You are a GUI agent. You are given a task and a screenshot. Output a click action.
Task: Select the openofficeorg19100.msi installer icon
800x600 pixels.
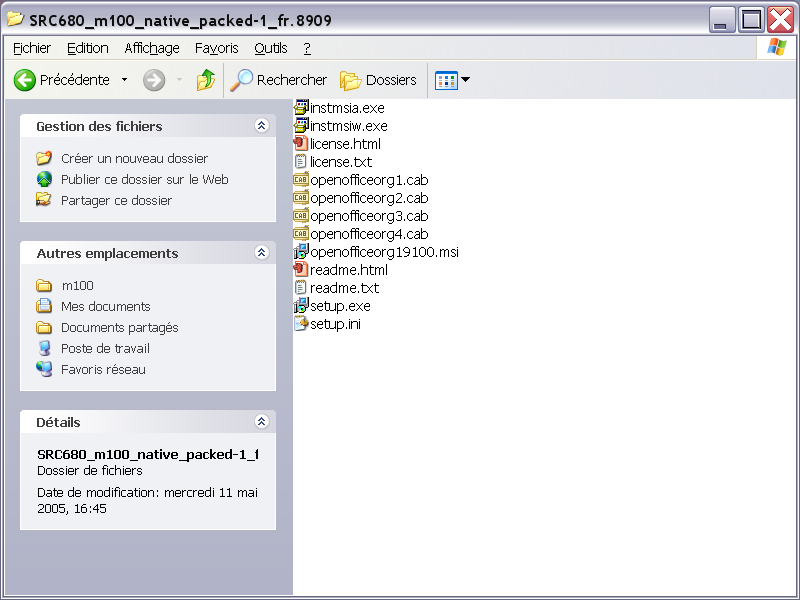(x=301, y=252)
